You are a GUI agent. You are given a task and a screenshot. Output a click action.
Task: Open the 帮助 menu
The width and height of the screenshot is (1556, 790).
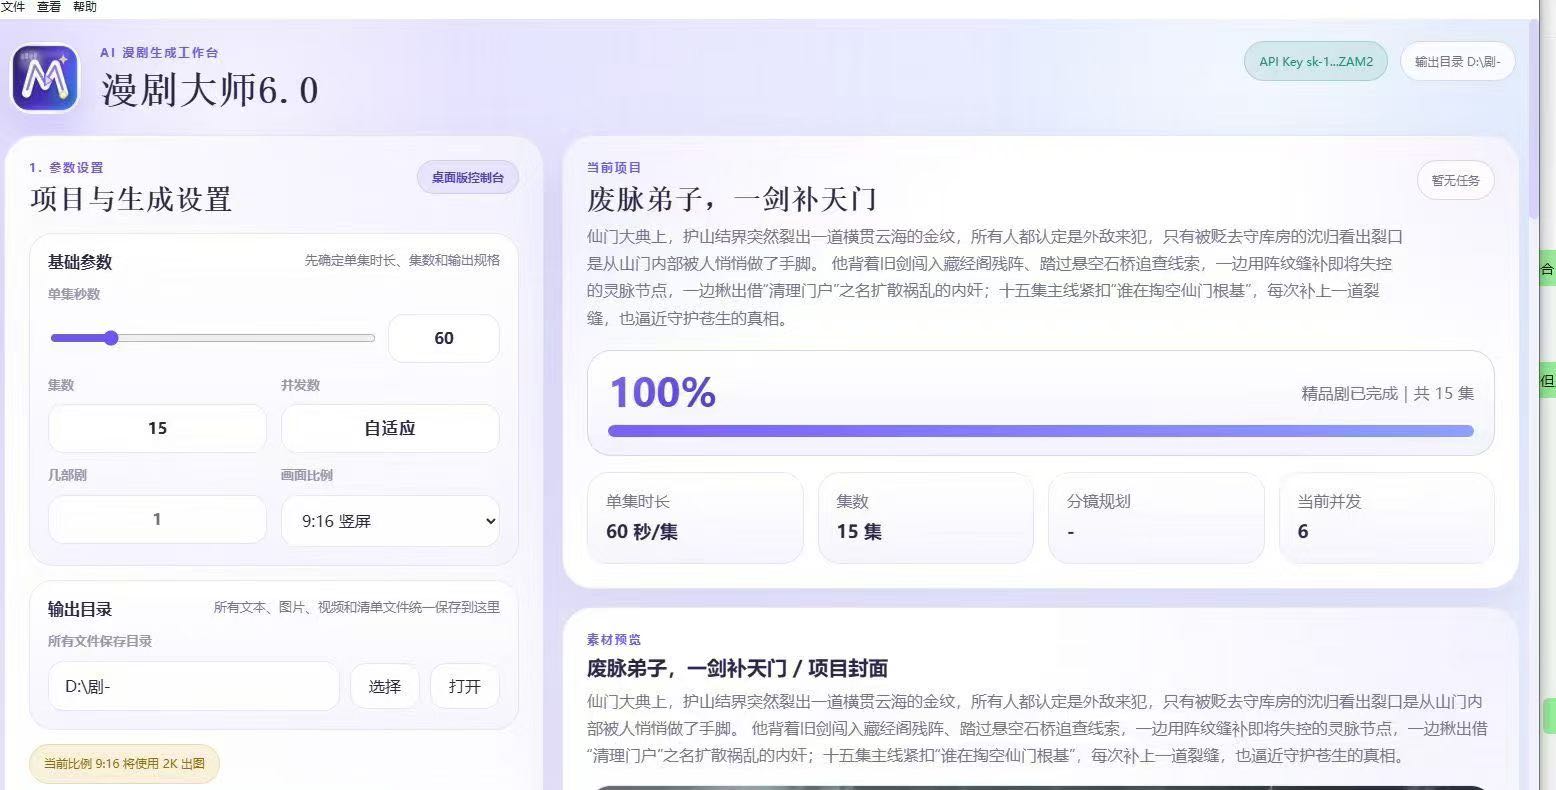tap(85, 7)
